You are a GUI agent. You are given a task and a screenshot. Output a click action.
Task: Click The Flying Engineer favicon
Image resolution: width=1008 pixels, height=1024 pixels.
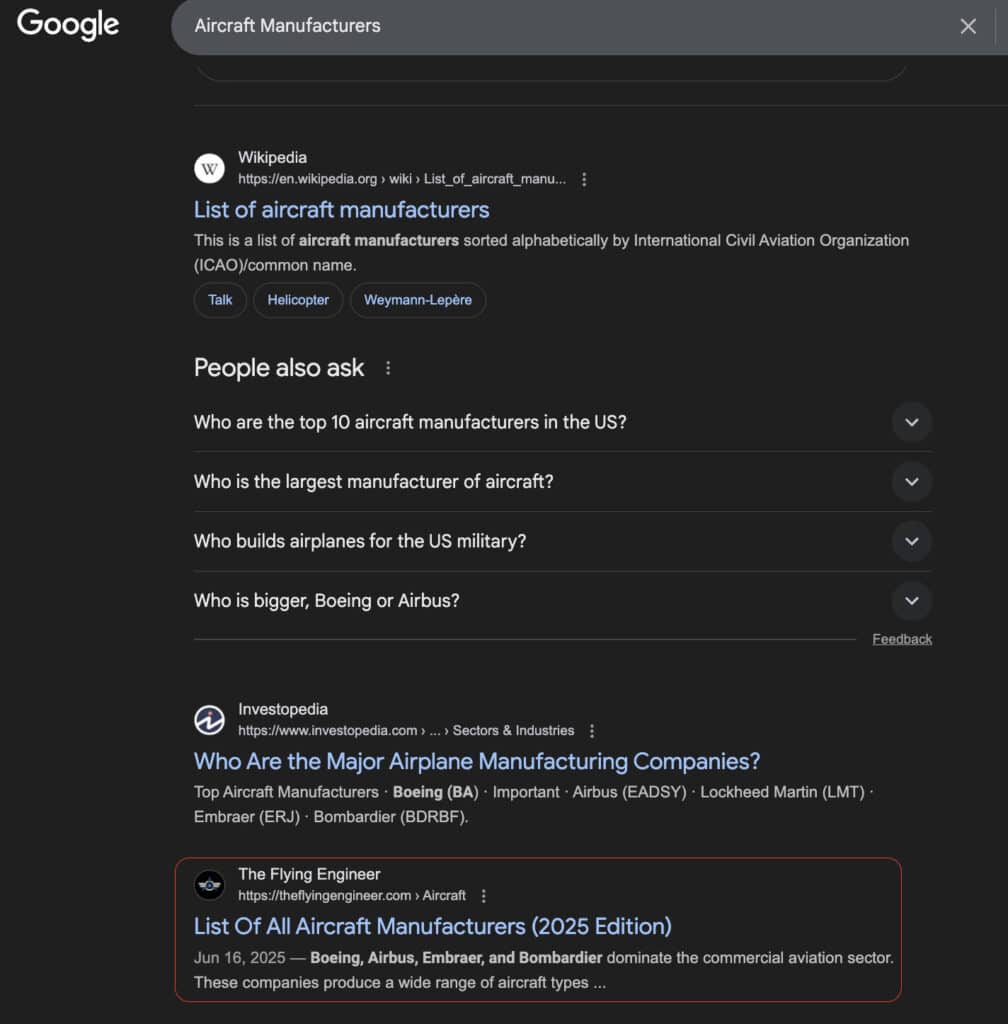tap(209, 885)
